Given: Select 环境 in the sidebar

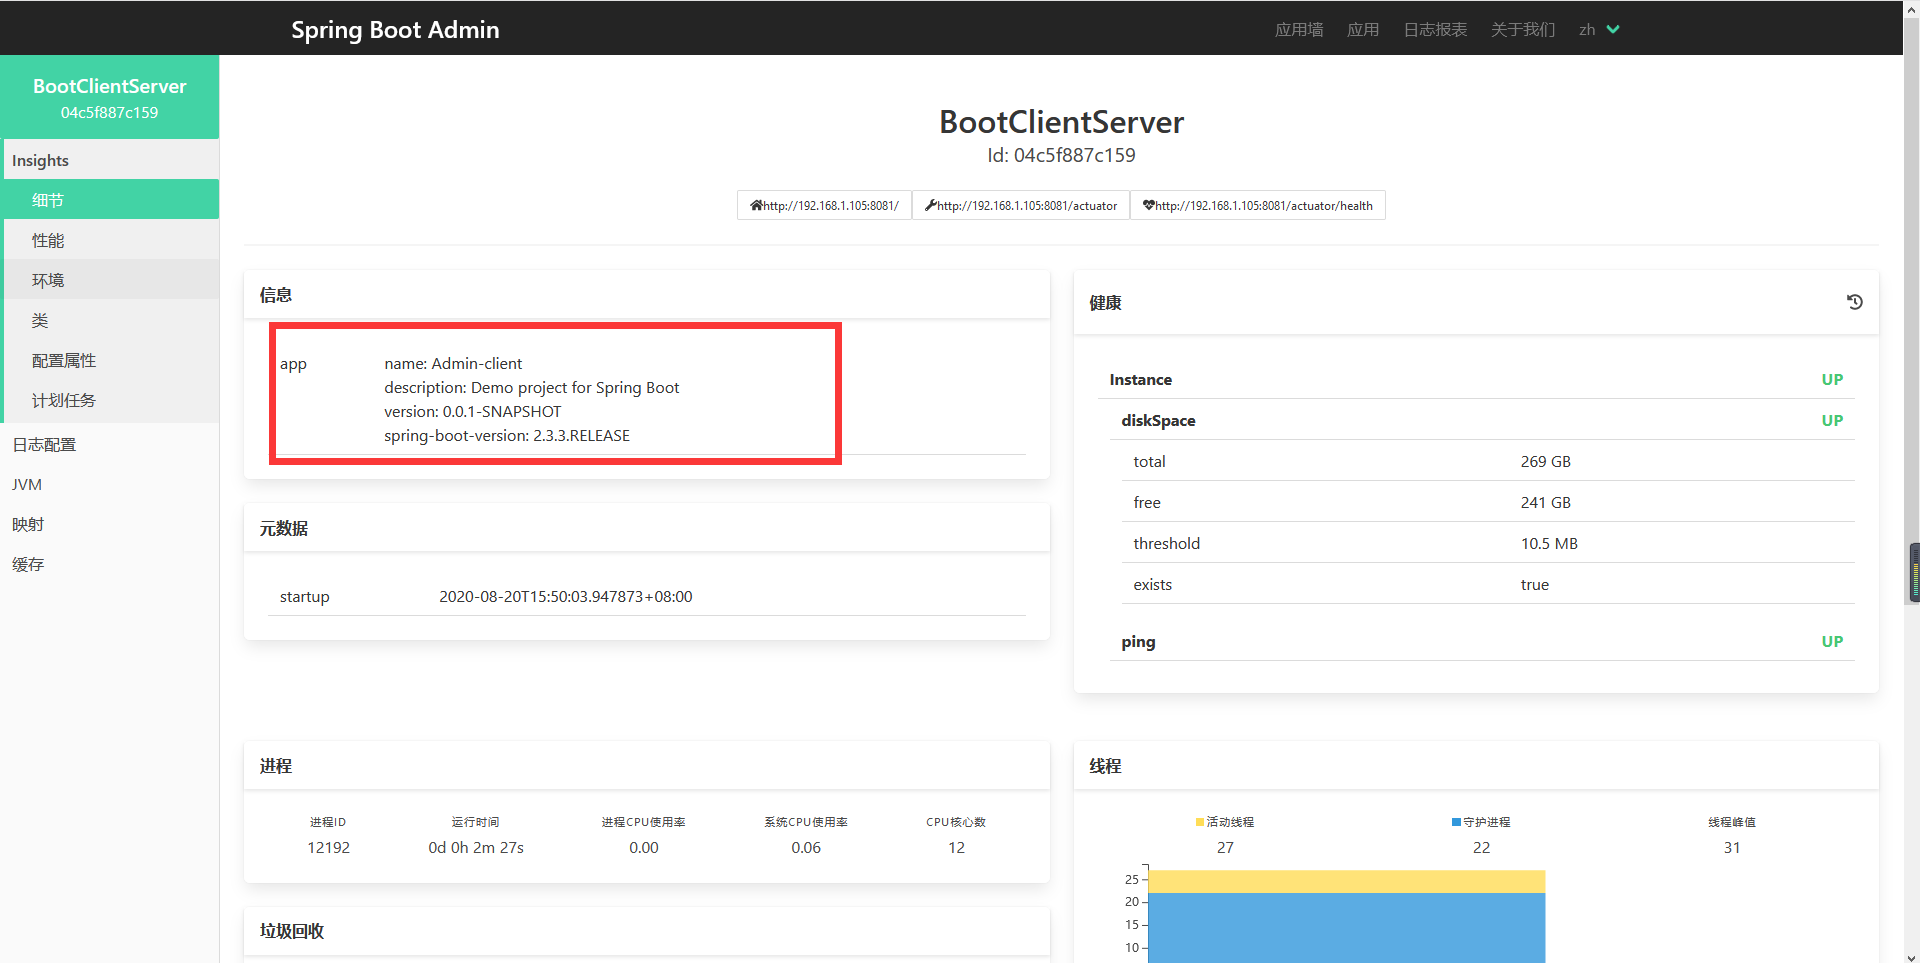Looking at the screenshot, I should pos(48,281).
